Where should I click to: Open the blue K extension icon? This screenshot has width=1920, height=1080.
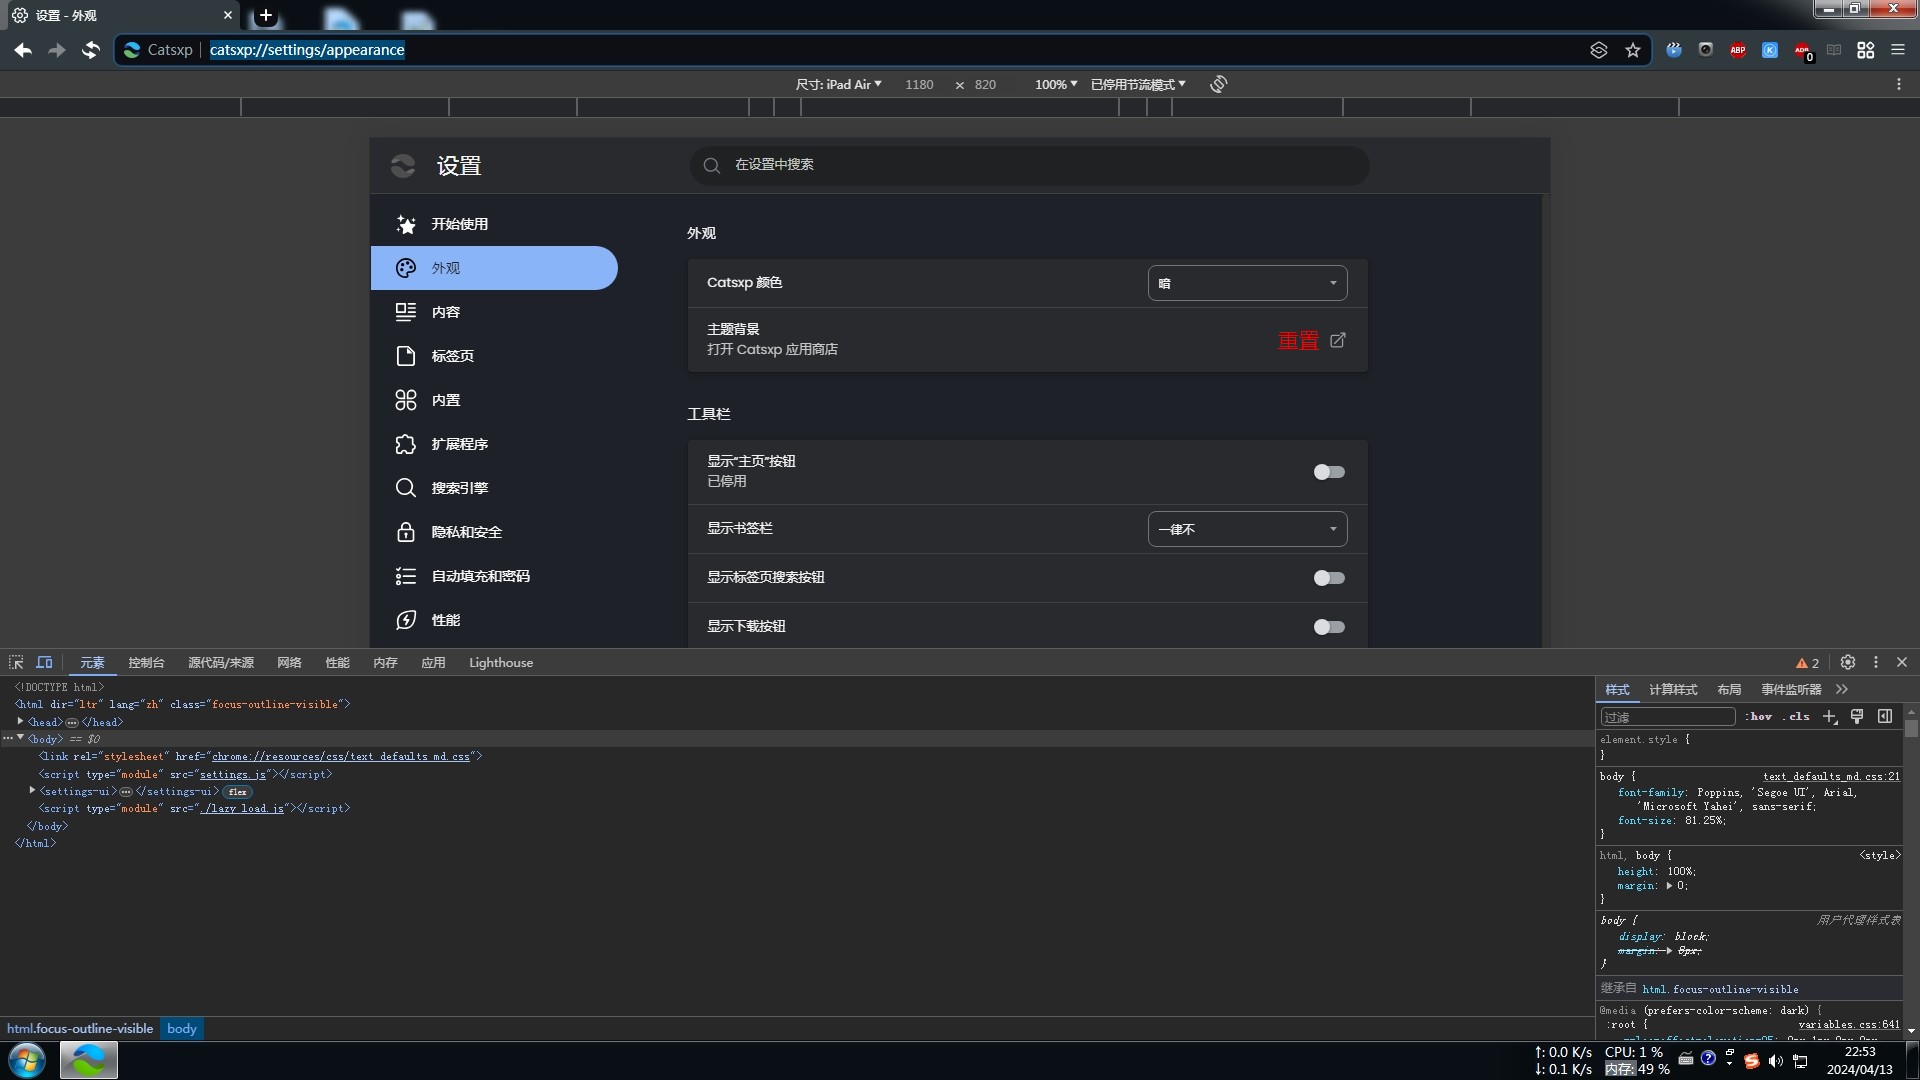[x=1770, y=50]
